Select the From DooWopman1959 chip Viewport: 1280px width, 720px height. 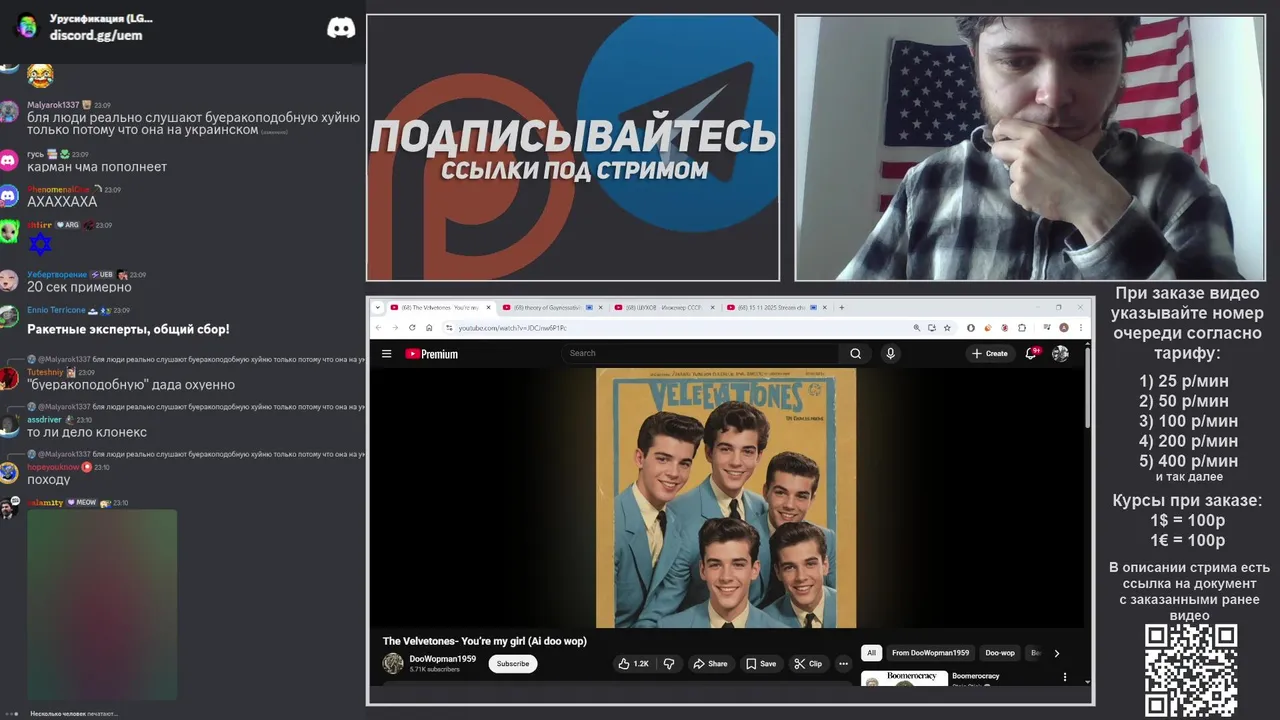[930, 653]
